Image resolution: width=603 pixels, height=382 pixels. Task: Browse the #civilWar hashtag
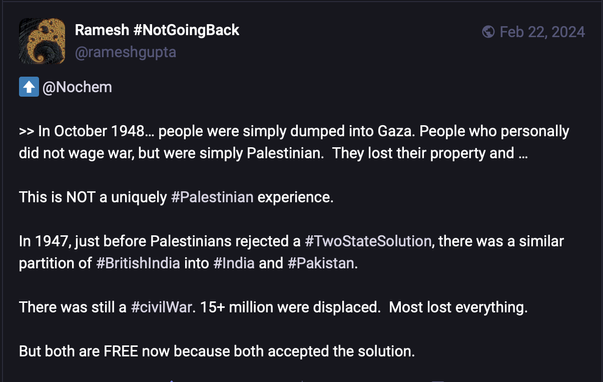(161, 307)
